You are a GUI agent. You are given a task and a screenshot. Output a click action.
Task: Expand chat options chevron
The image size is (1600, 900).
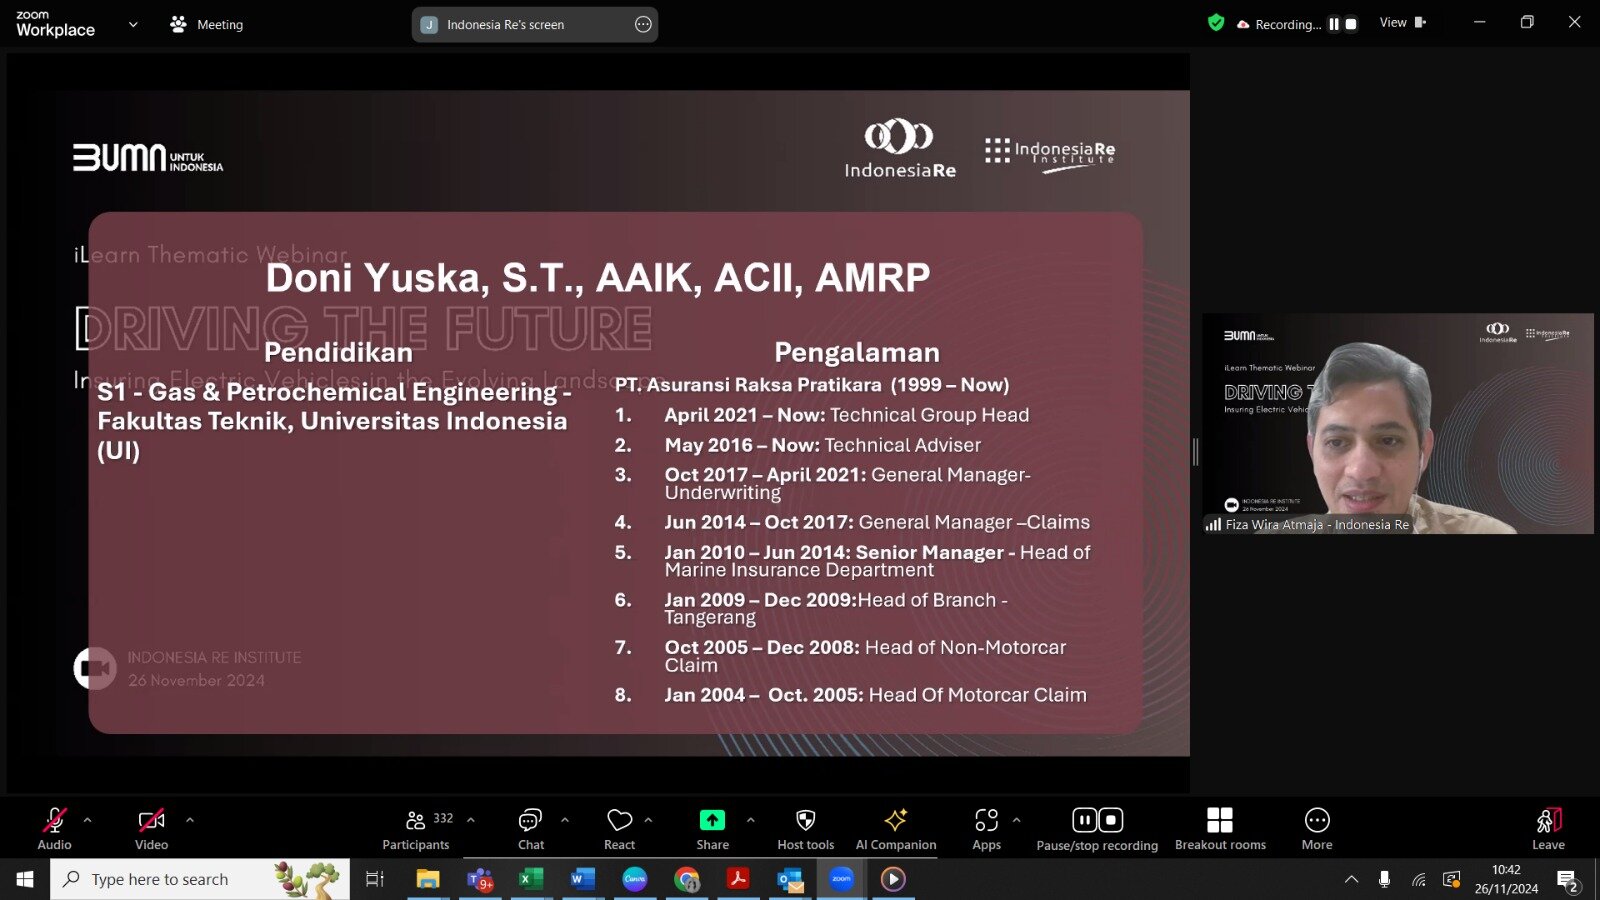[x=565, y=820]
